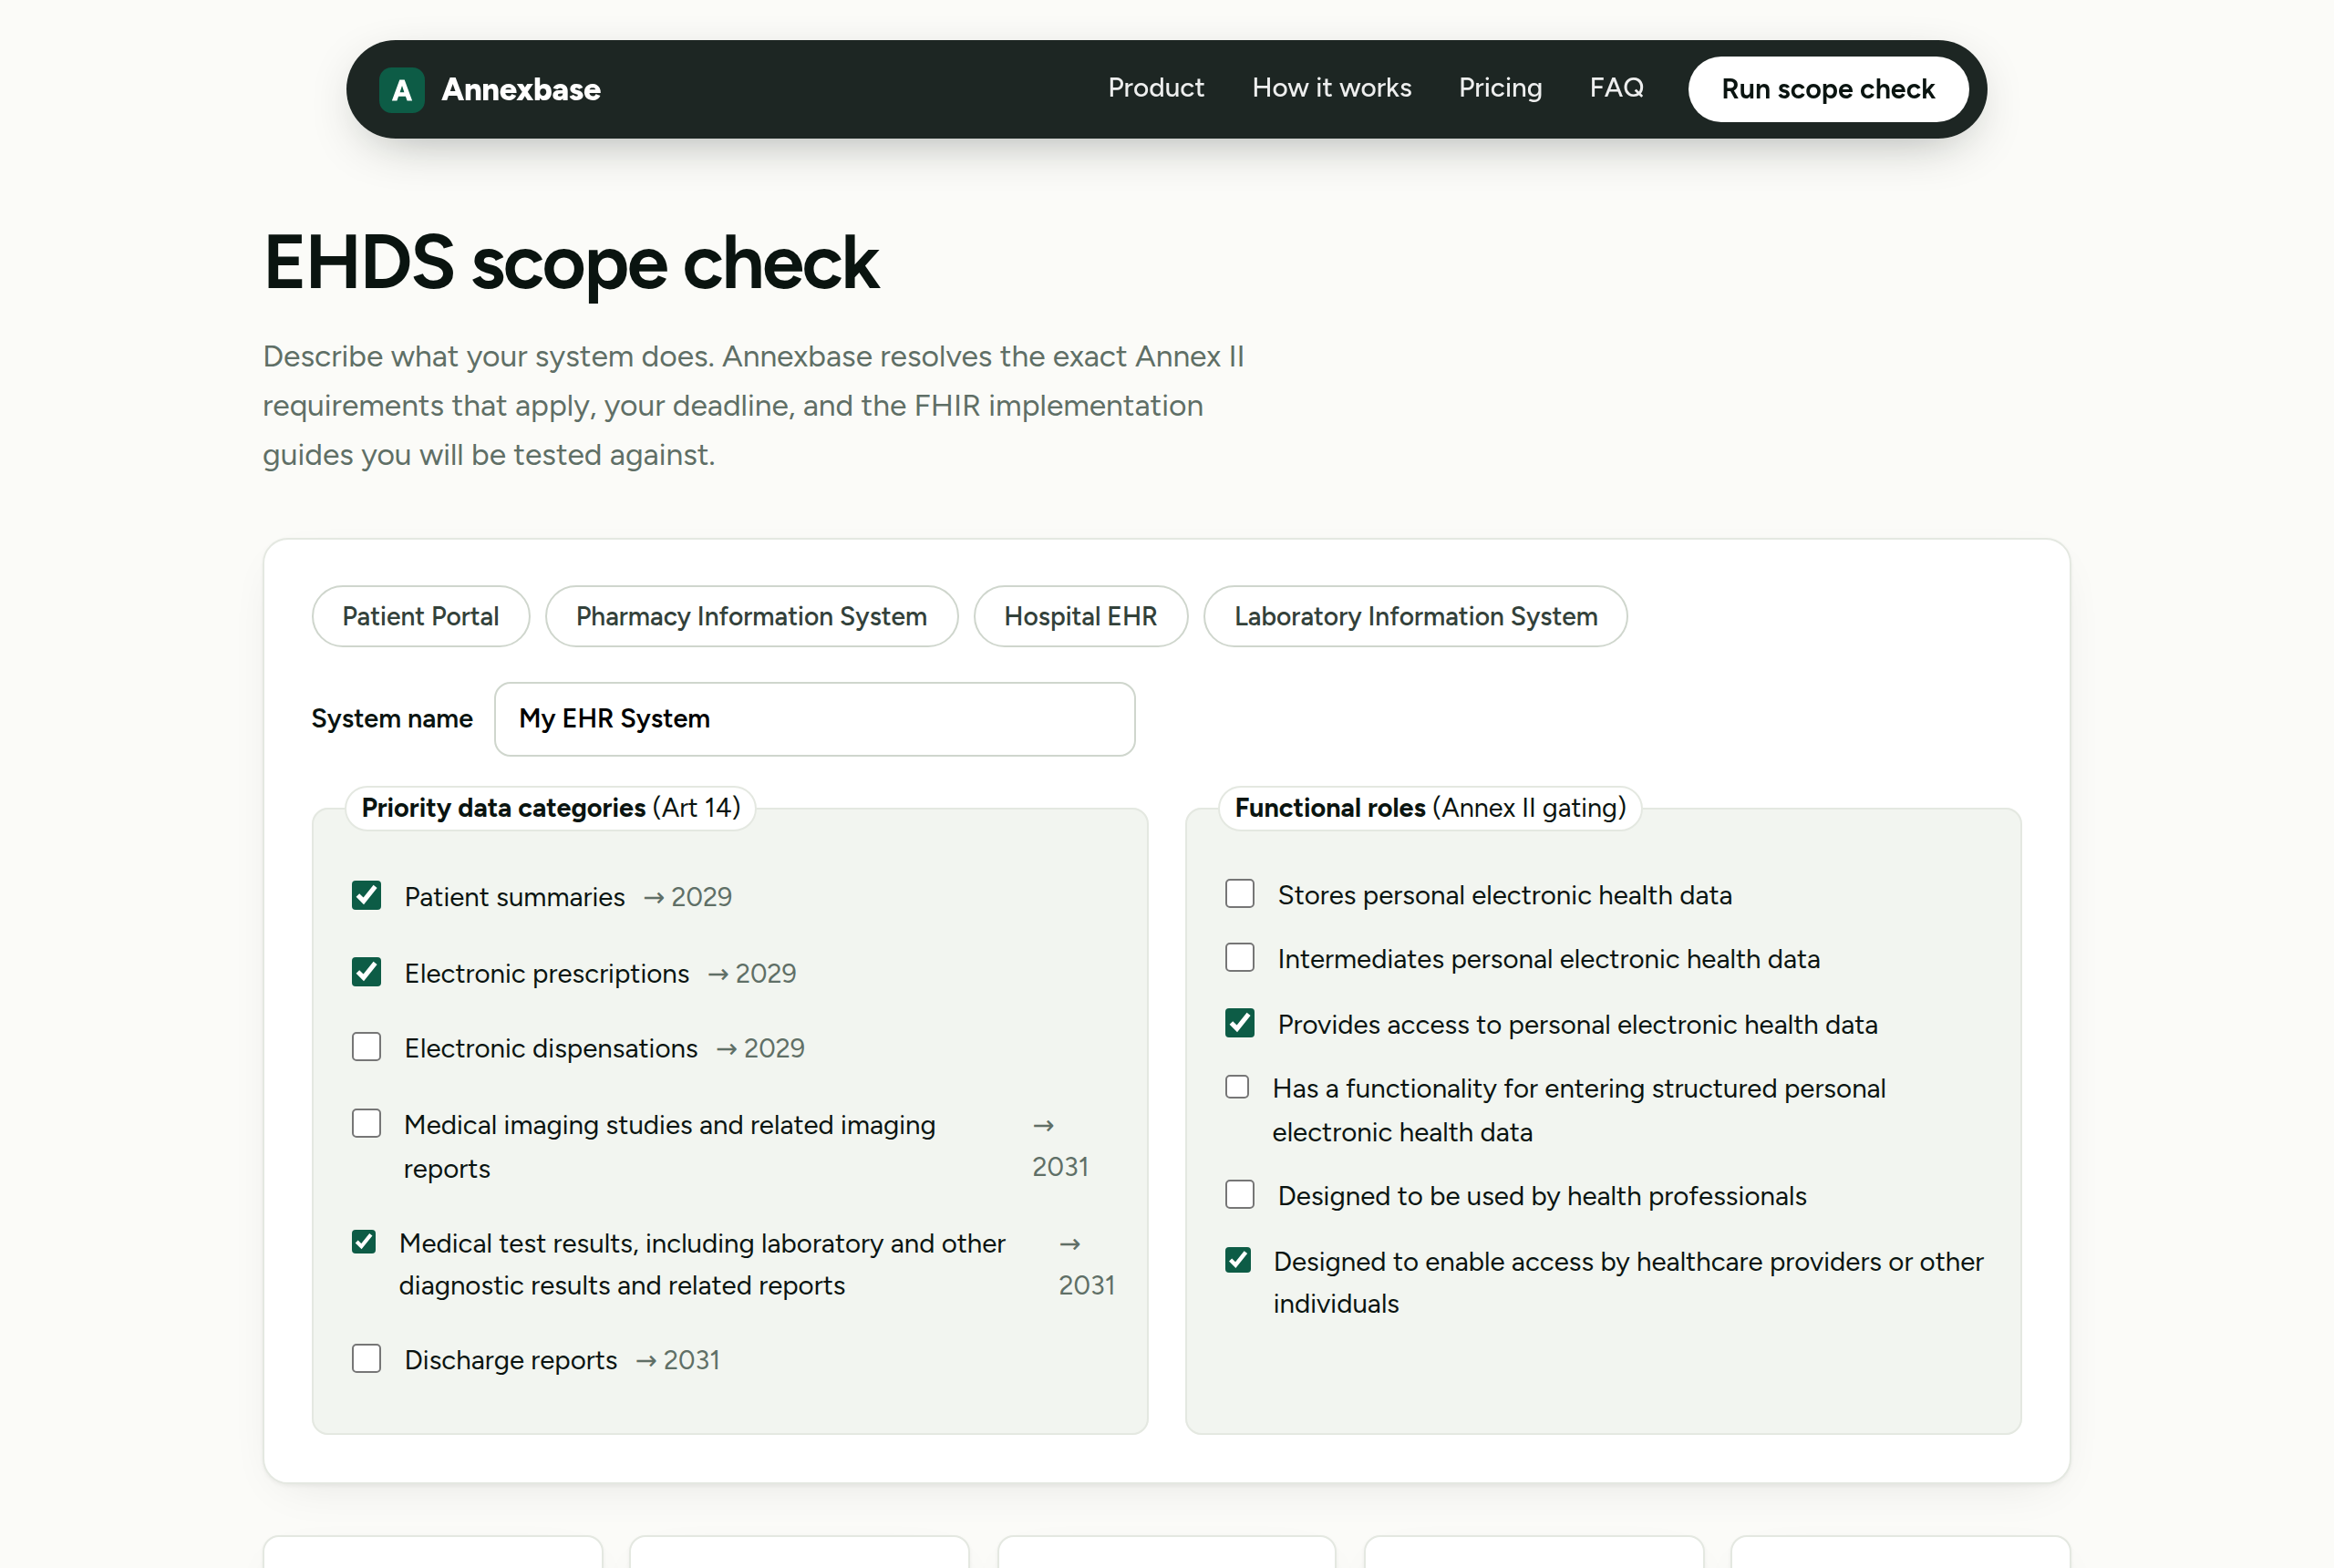
Task: Click the 'Discharge reports' label text
Action: click(x=511, y=1361)
